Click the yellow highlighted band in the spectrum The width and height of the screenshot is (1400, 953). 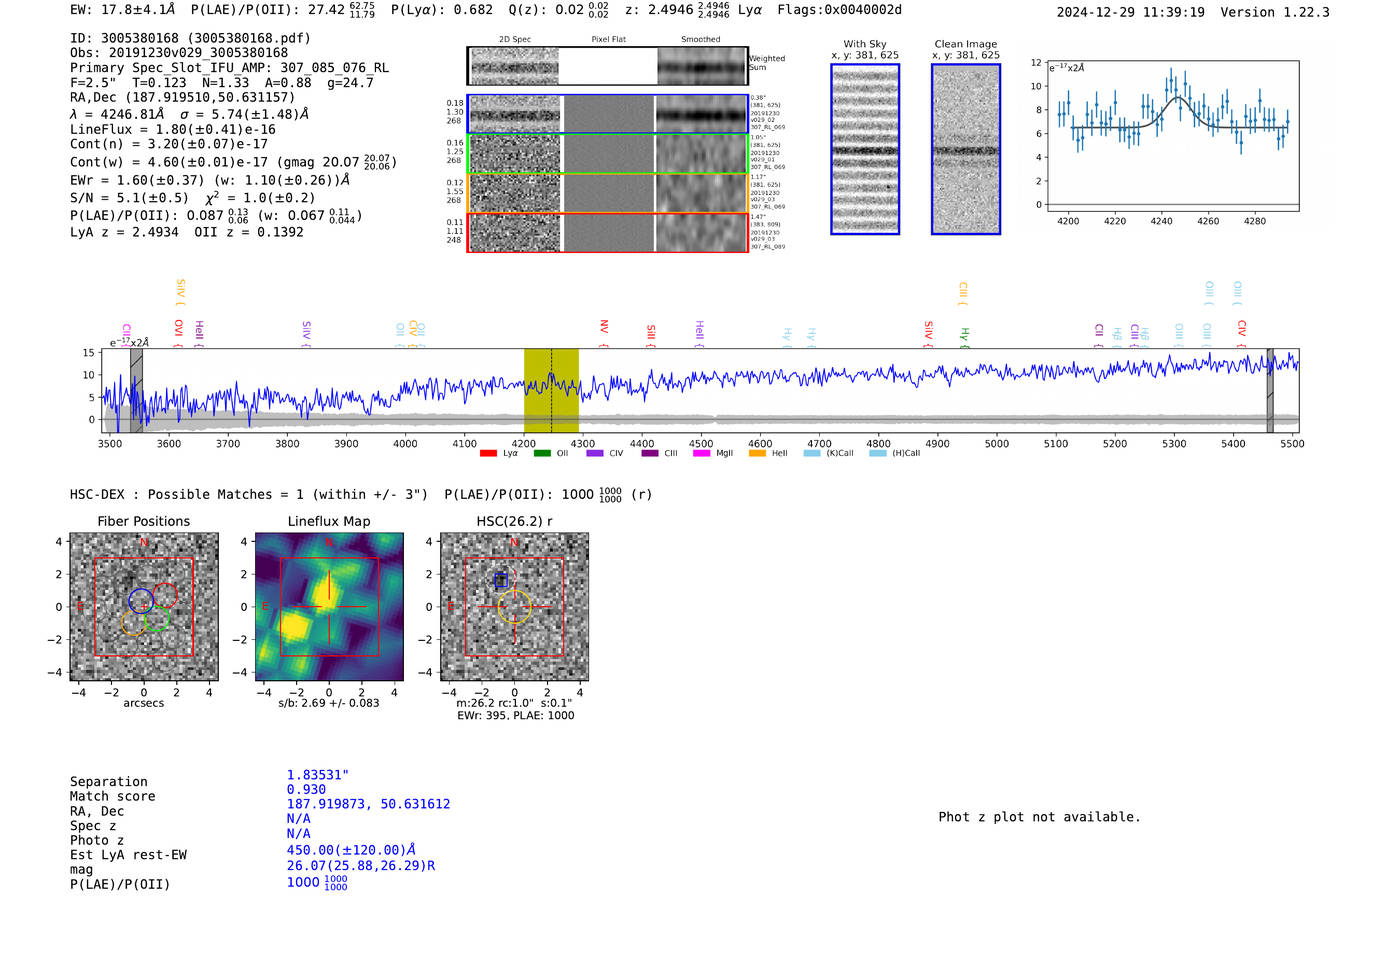tap(551, 390)
